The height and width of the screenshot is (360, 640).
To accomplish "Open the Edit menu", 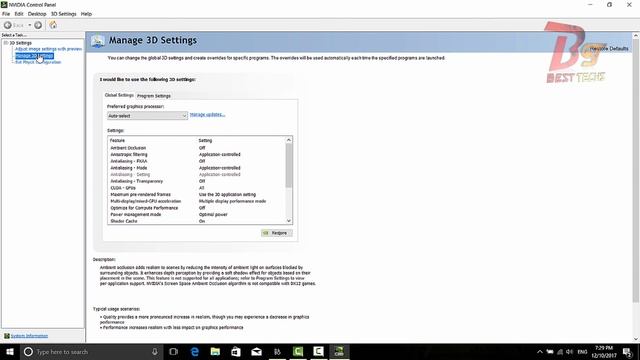I will (x=19, y=14).
